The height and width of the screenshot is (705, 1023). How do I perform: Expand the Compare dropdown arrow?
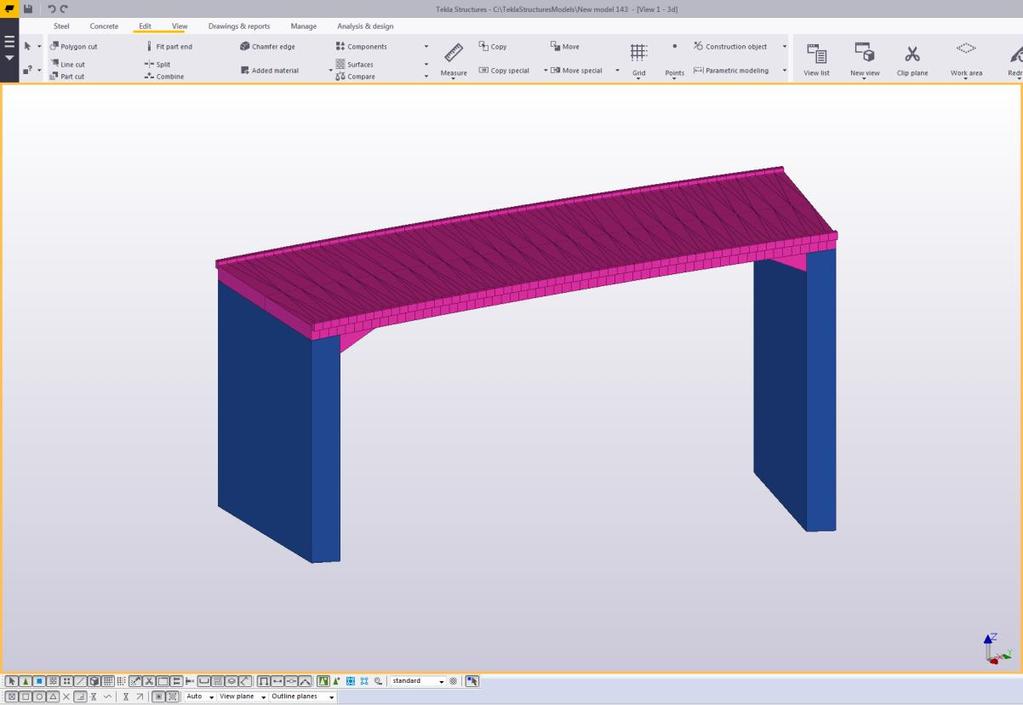point(426,76)
